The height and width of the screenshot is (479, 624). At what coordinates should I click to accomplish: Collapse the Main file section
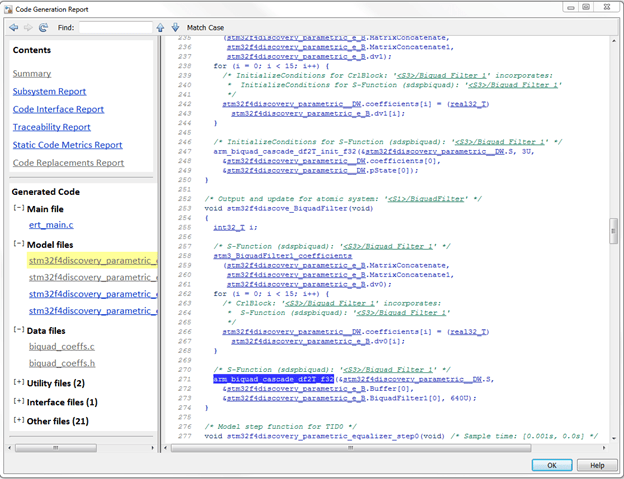(19, 208)
